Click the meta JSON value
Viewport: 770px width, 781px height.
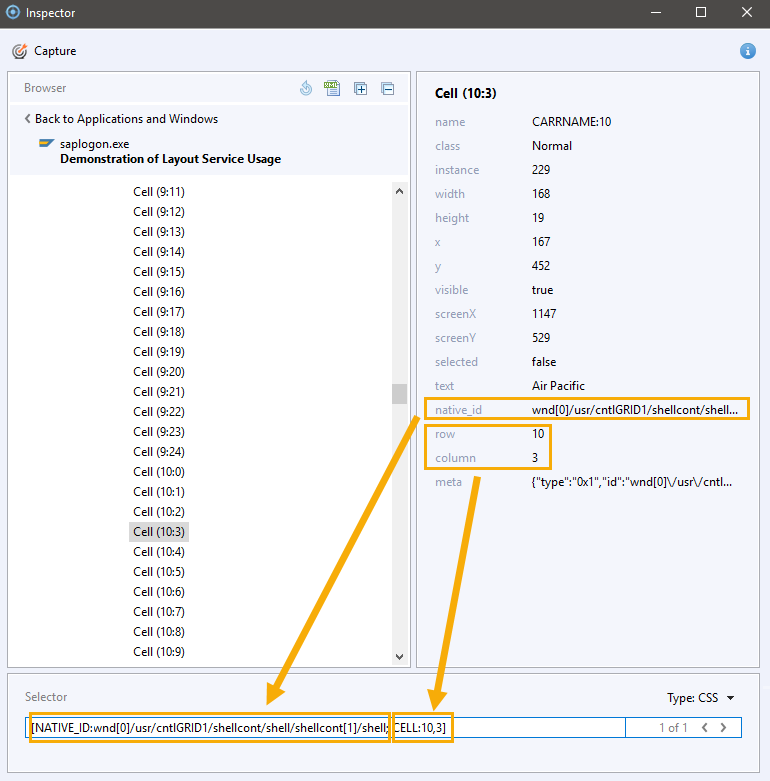coord(632,482)
